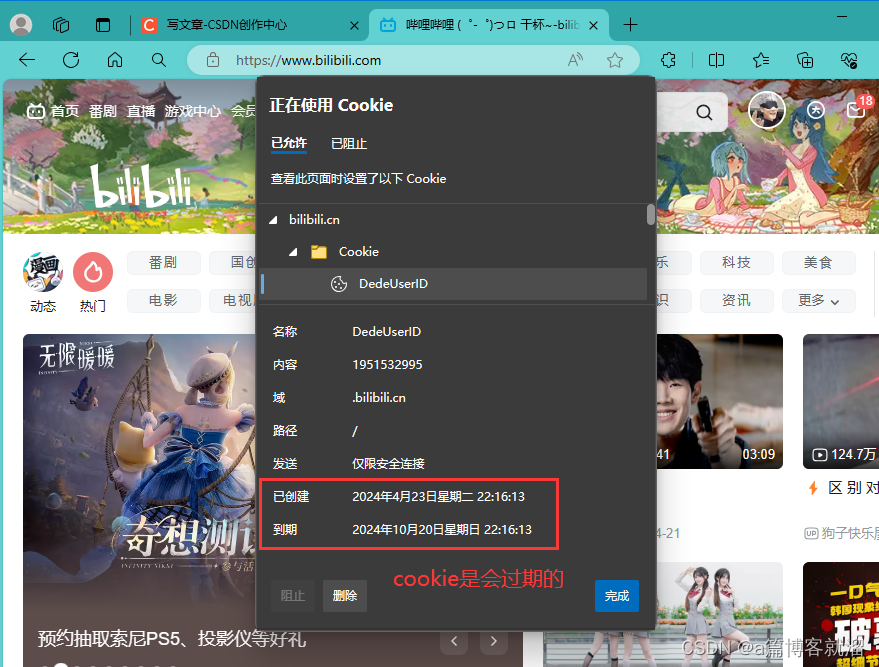Activate the read aloud icon

pyautogui.click(x=575, y=60)
